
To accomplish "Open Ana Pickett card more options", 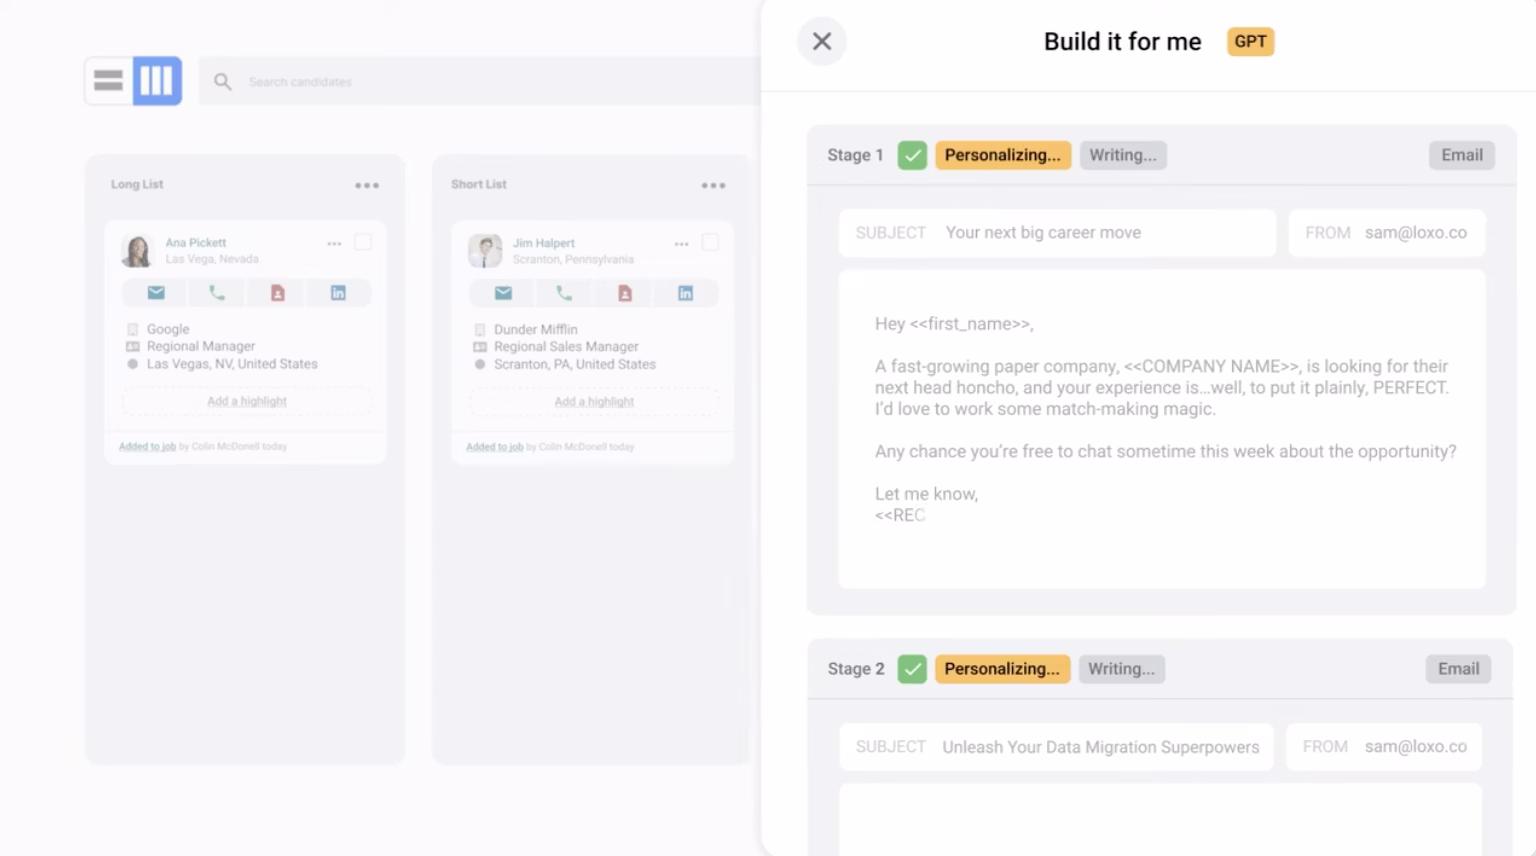I will (x=334, y=243).
